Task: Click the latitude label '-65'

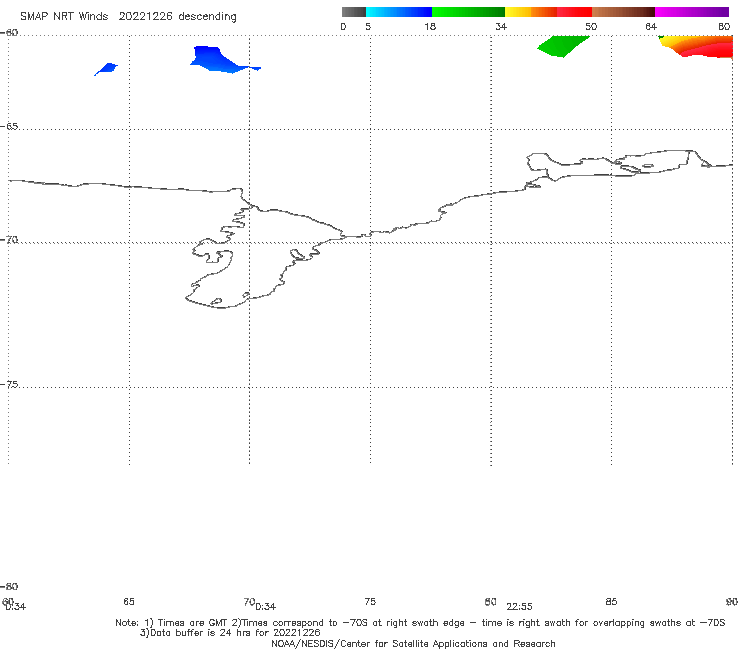Action: (9, 127)
